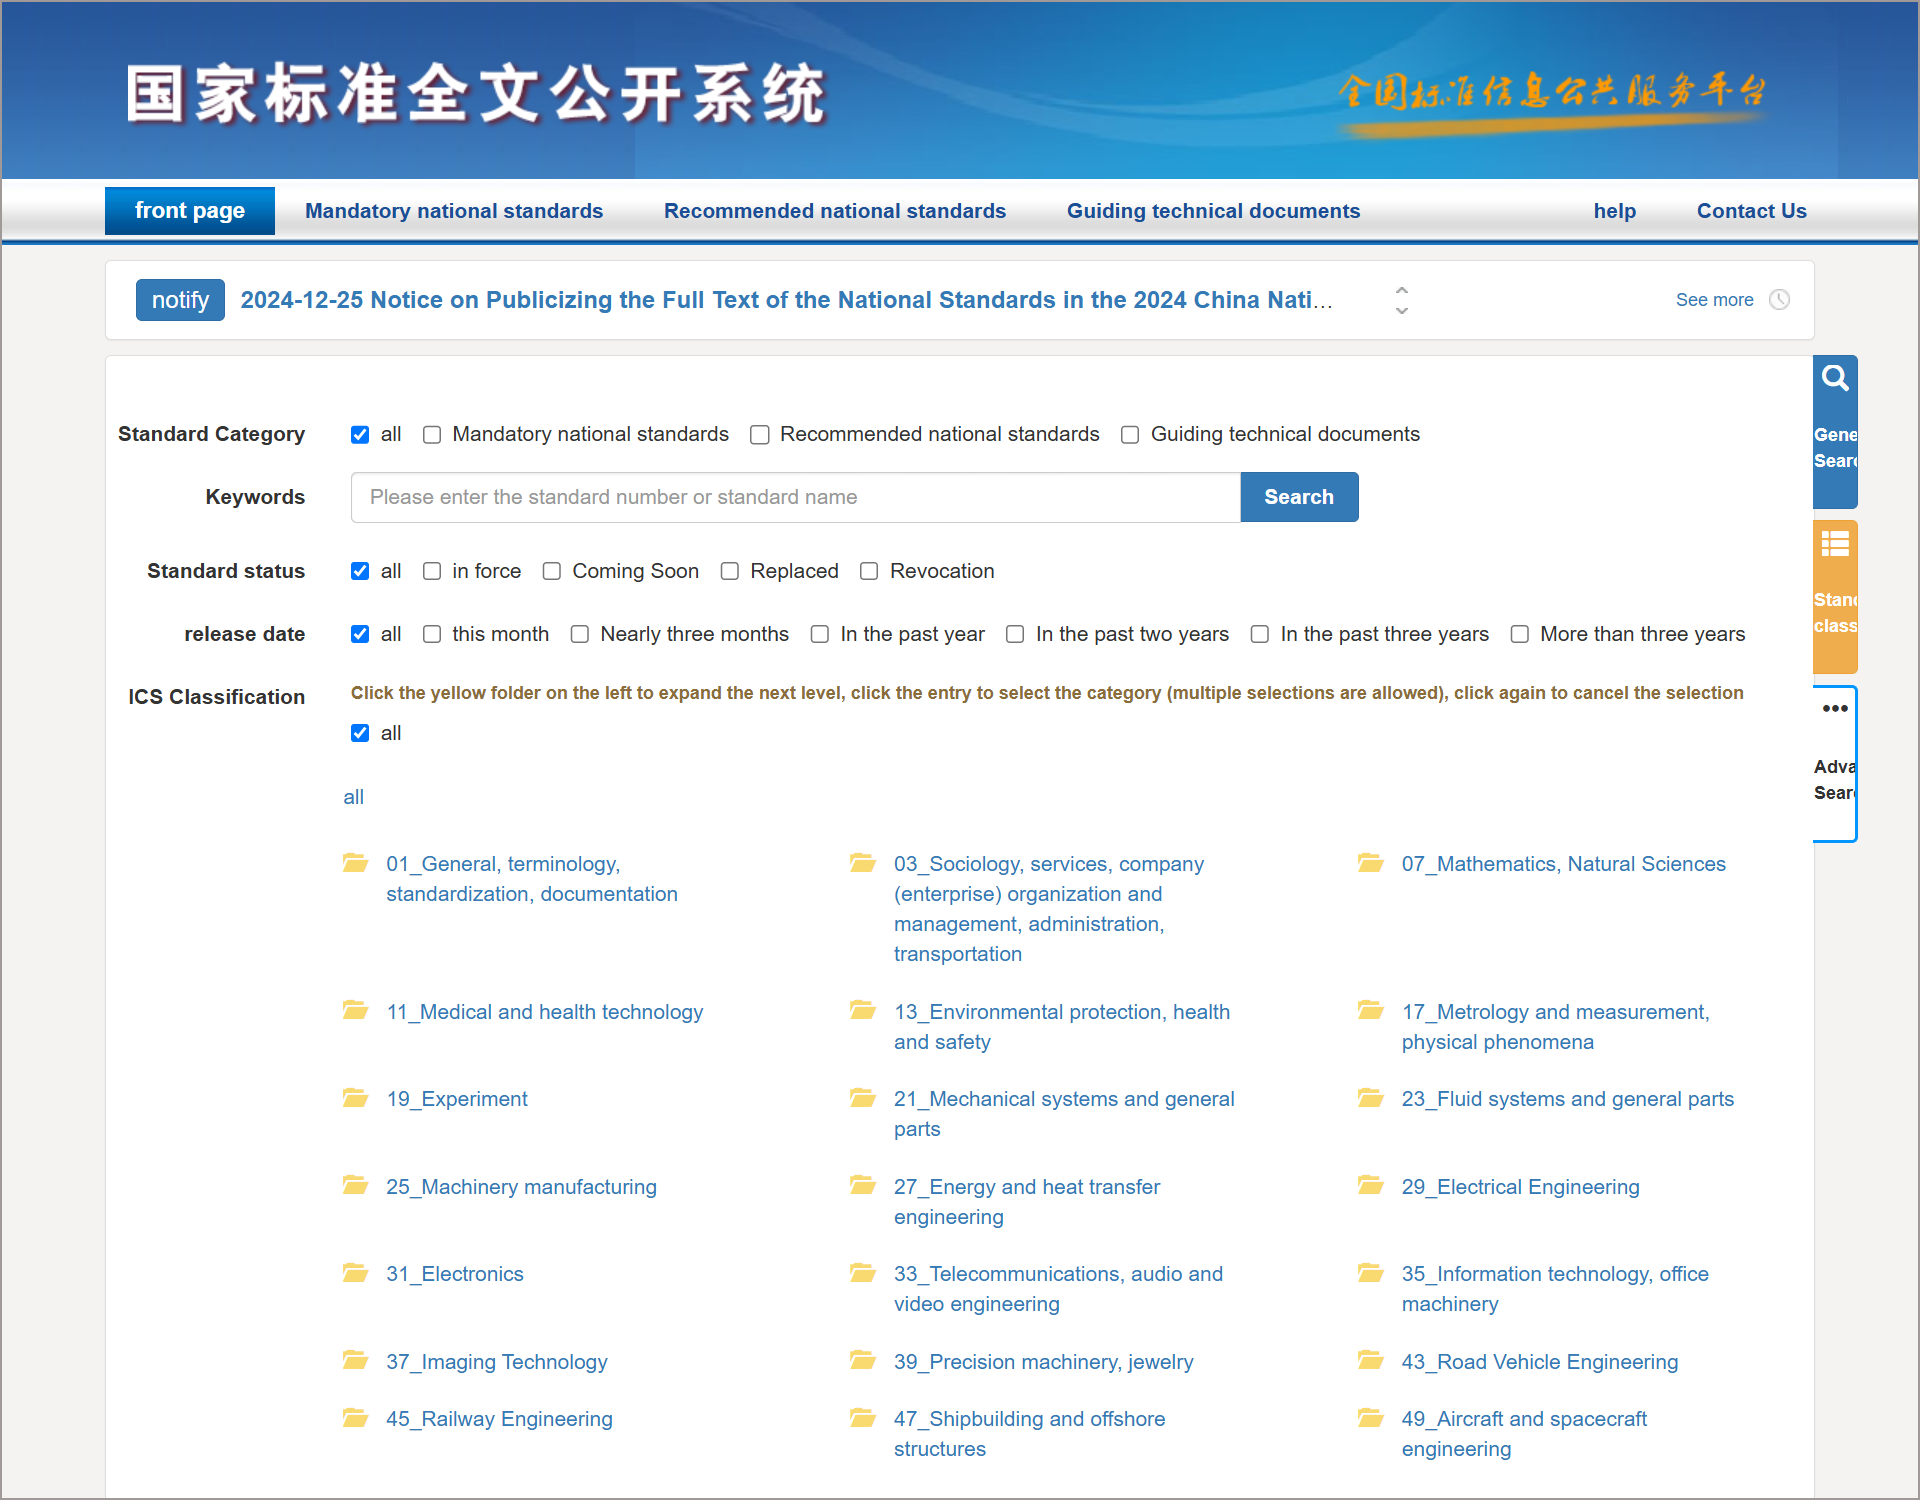The width and height of the screenshot is (1920, 1500).
Task: Switch to the Recommended national standards tab
Action: point(835,210)
